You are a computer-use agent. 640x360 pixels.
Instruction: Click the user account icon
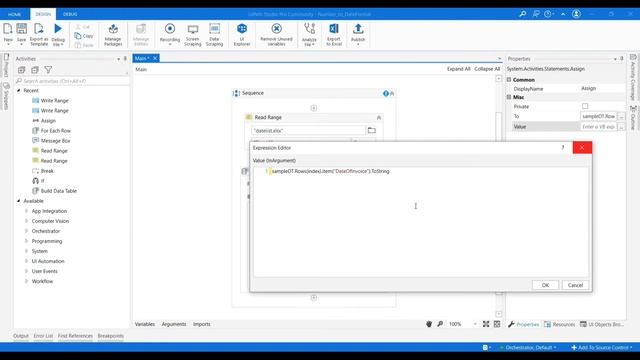576,14
